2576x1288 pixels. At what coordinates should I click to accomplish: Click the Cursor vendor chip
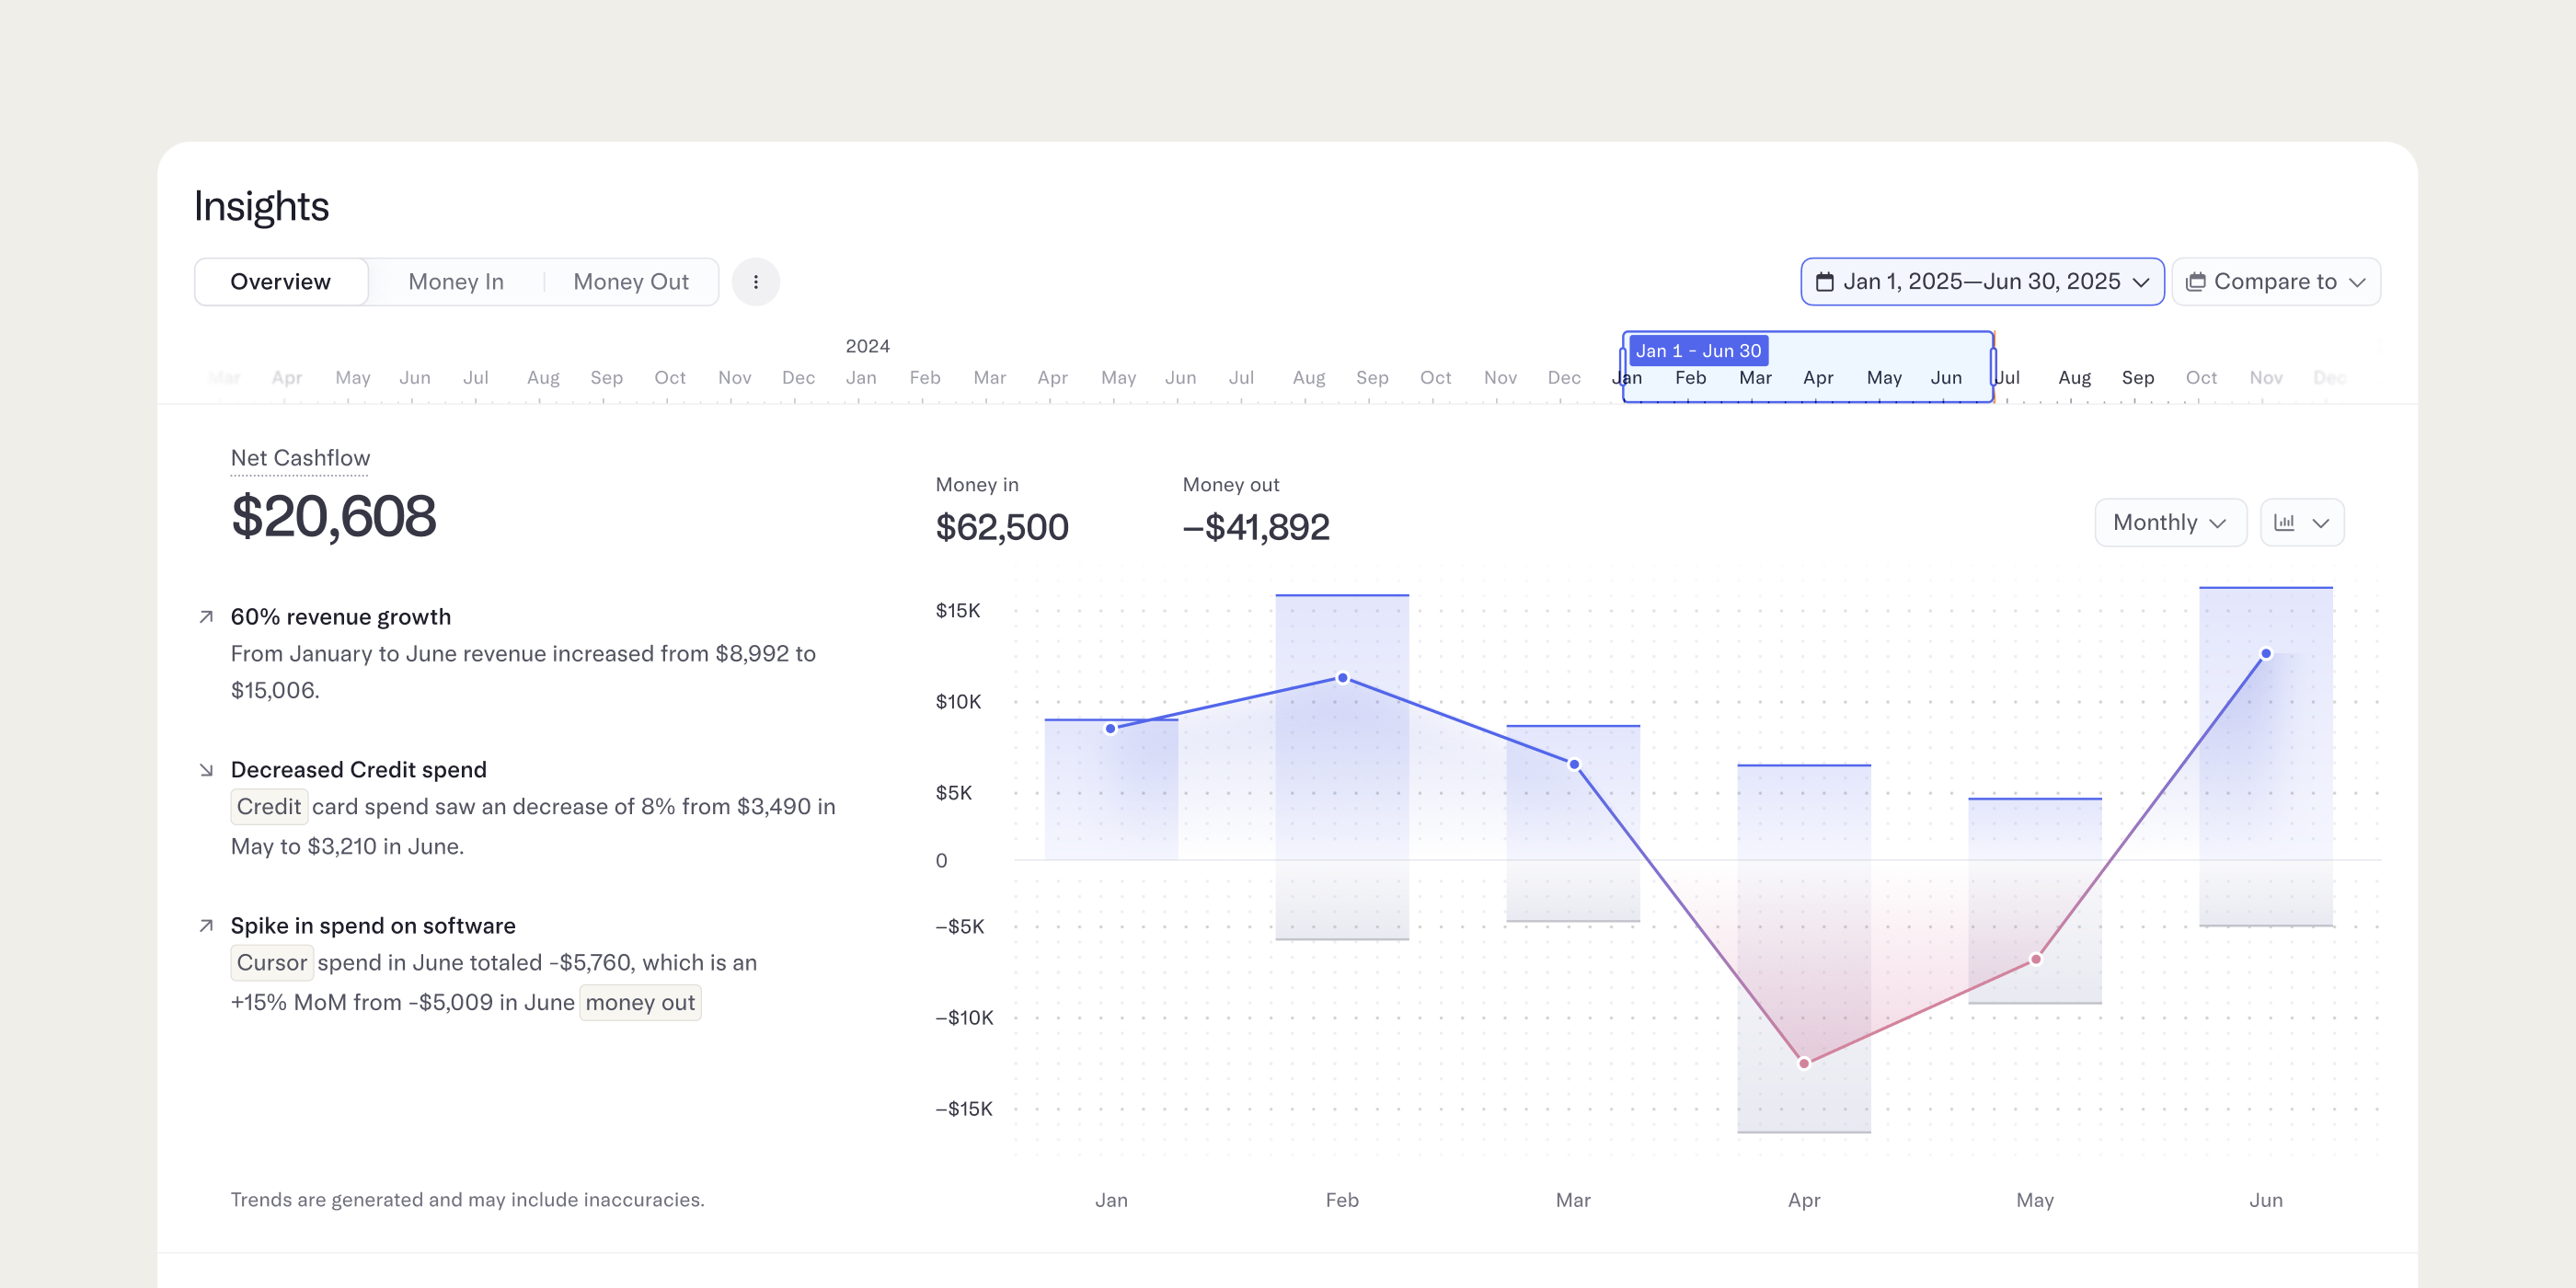(271, 963)
